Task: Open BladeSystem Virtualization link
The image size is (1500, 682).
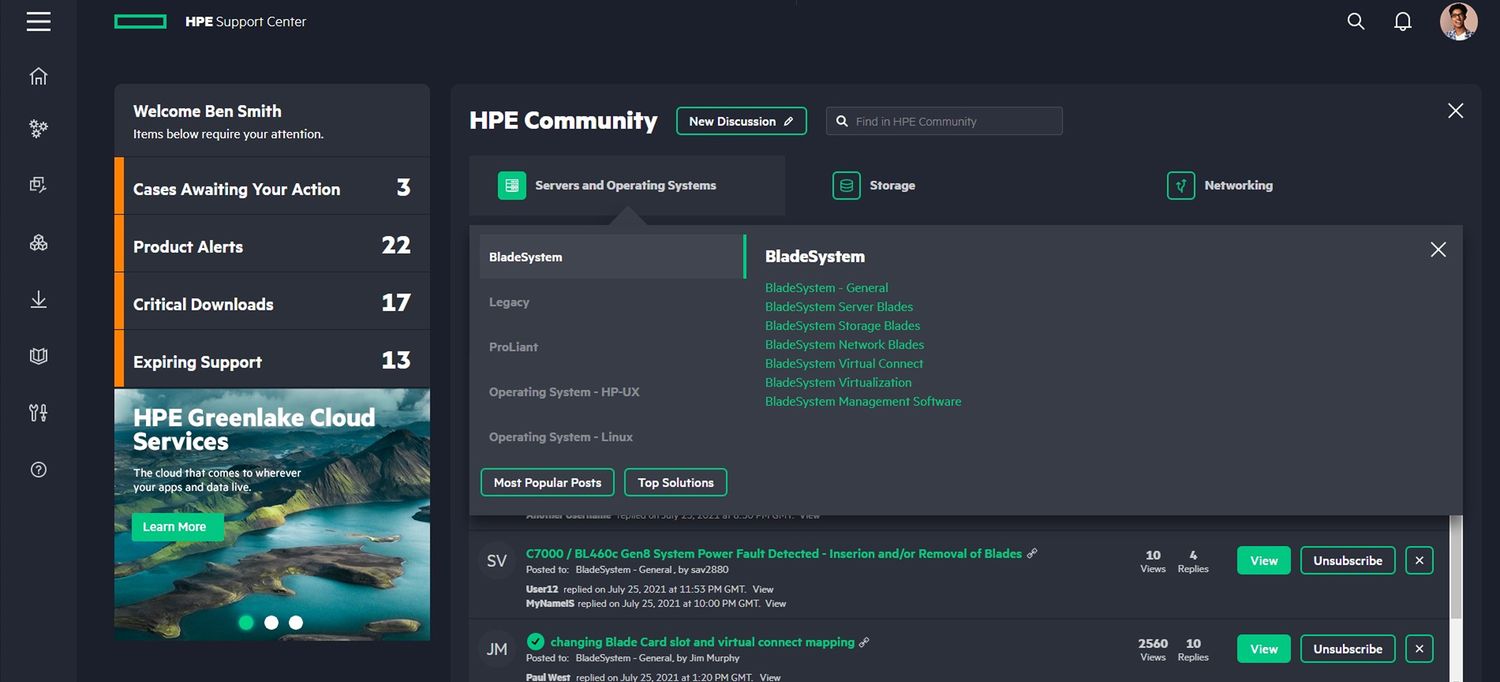Action: tap(838, 382)
